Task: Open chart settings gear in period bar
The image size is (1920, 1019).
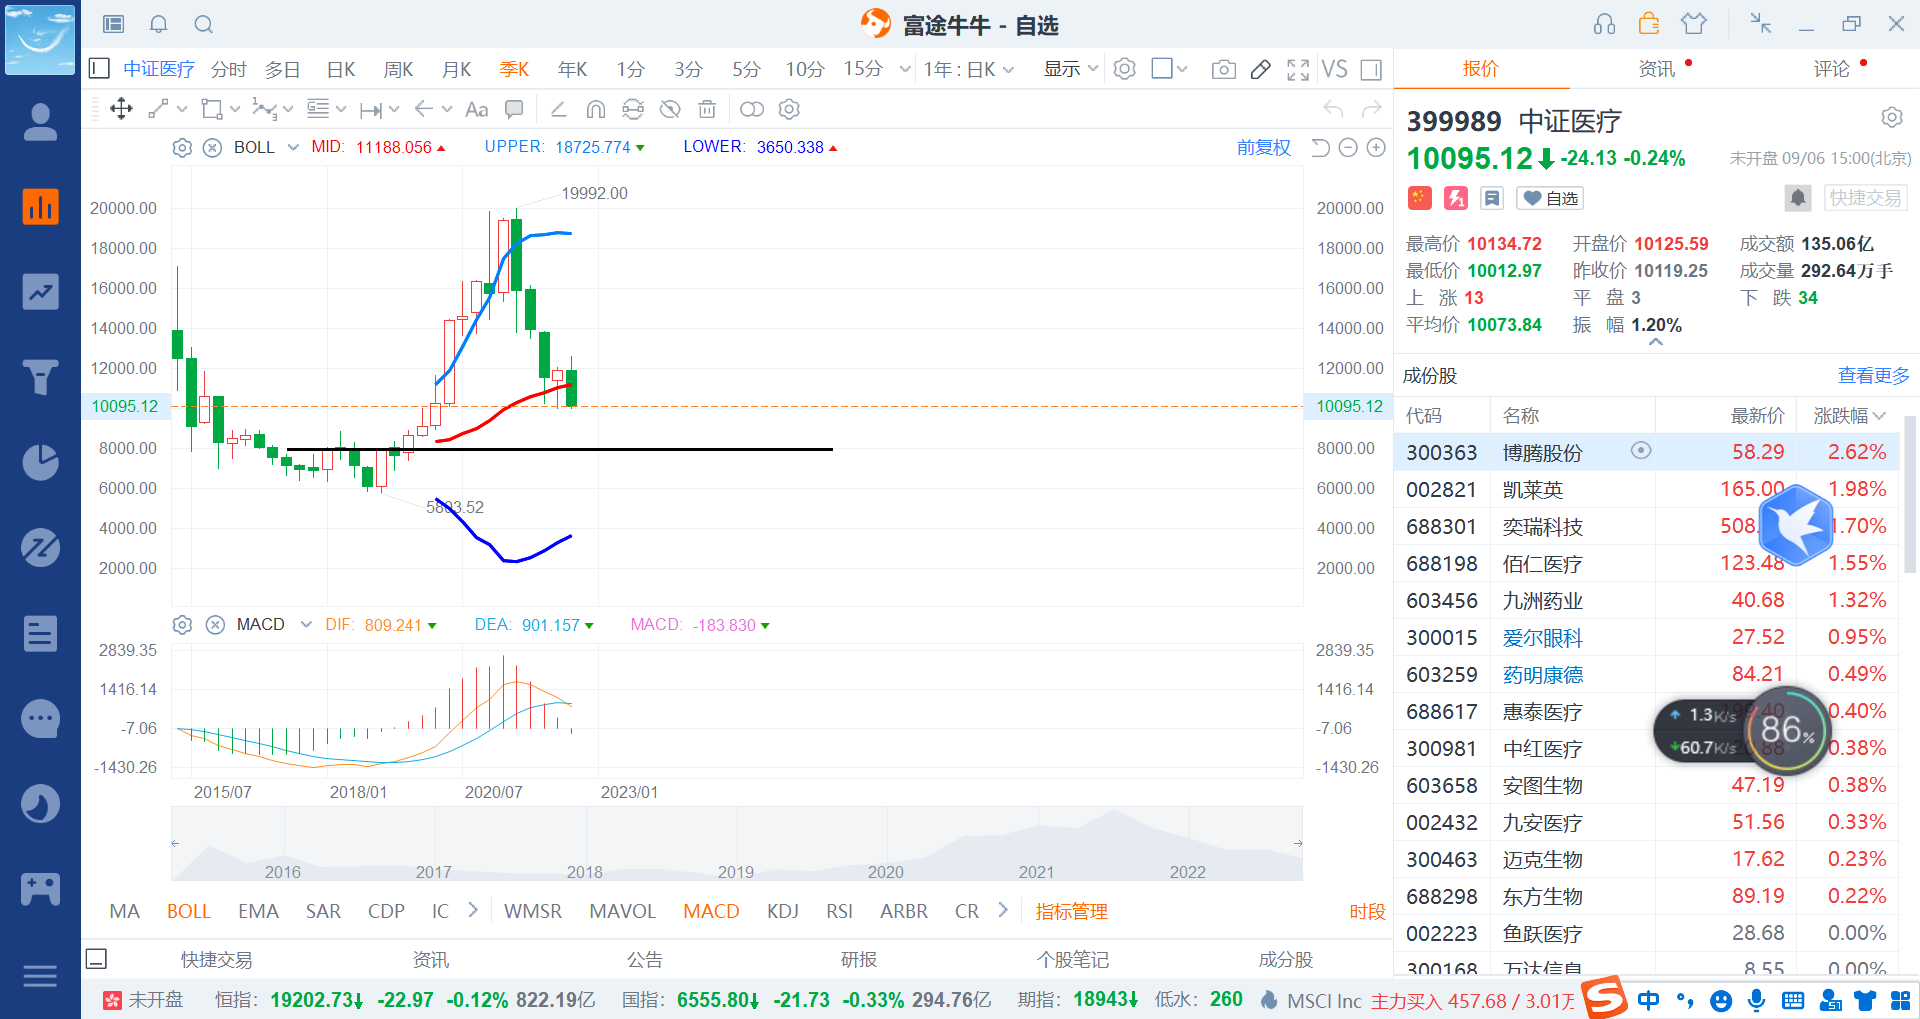Action: coord(1125,69)
